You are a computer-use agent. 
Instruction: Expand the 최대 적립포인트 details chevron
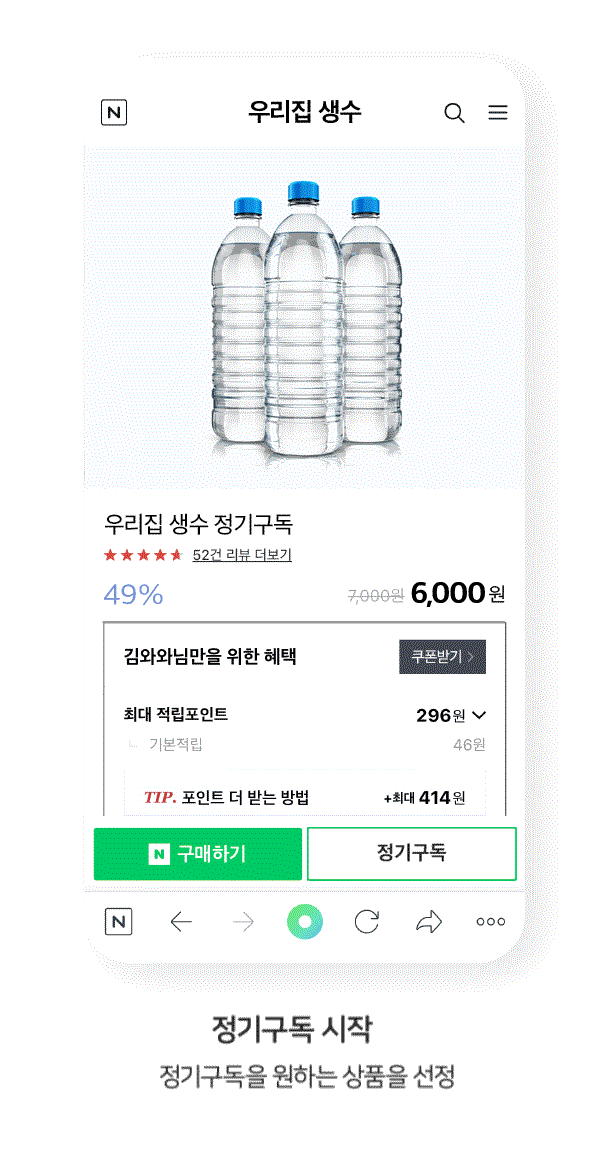[x=479, y=715]
